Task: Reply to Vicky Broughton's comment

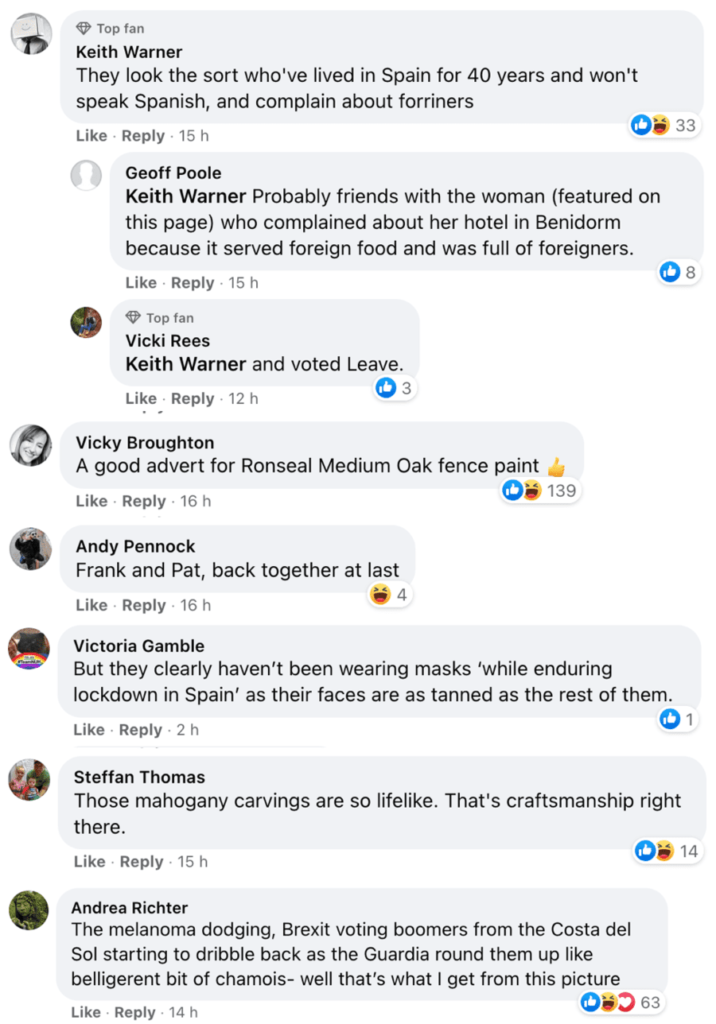Action: [143, 501]
